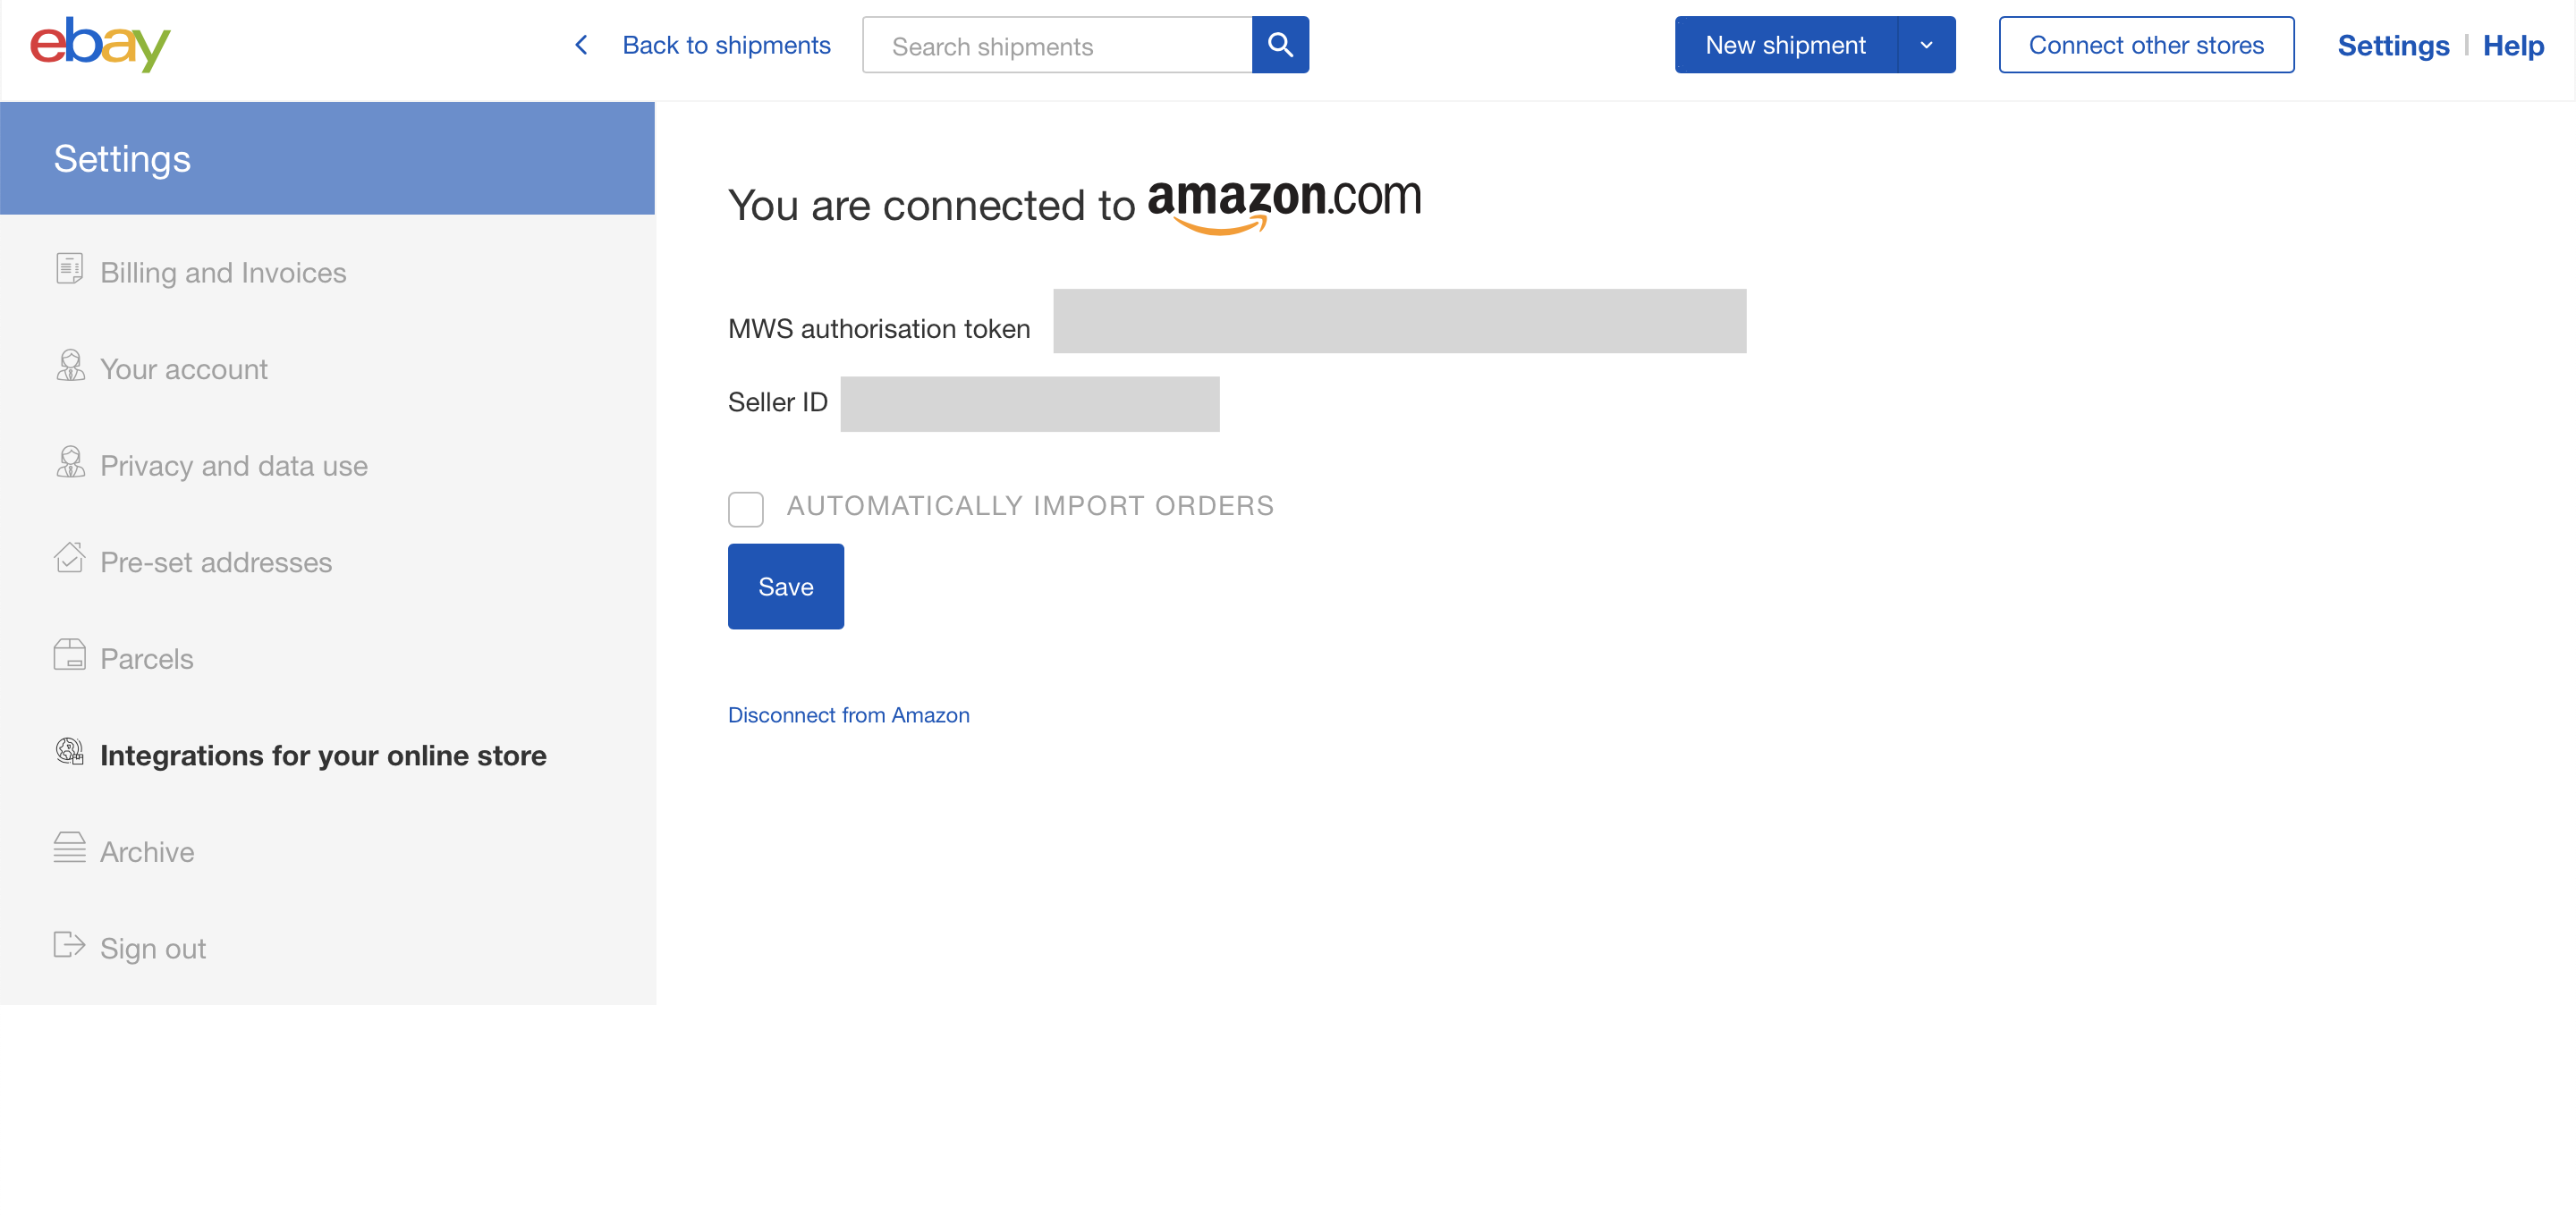Click the Your account person icon
Viewport: 2576px width, 1216px height.
pos(69,365)
